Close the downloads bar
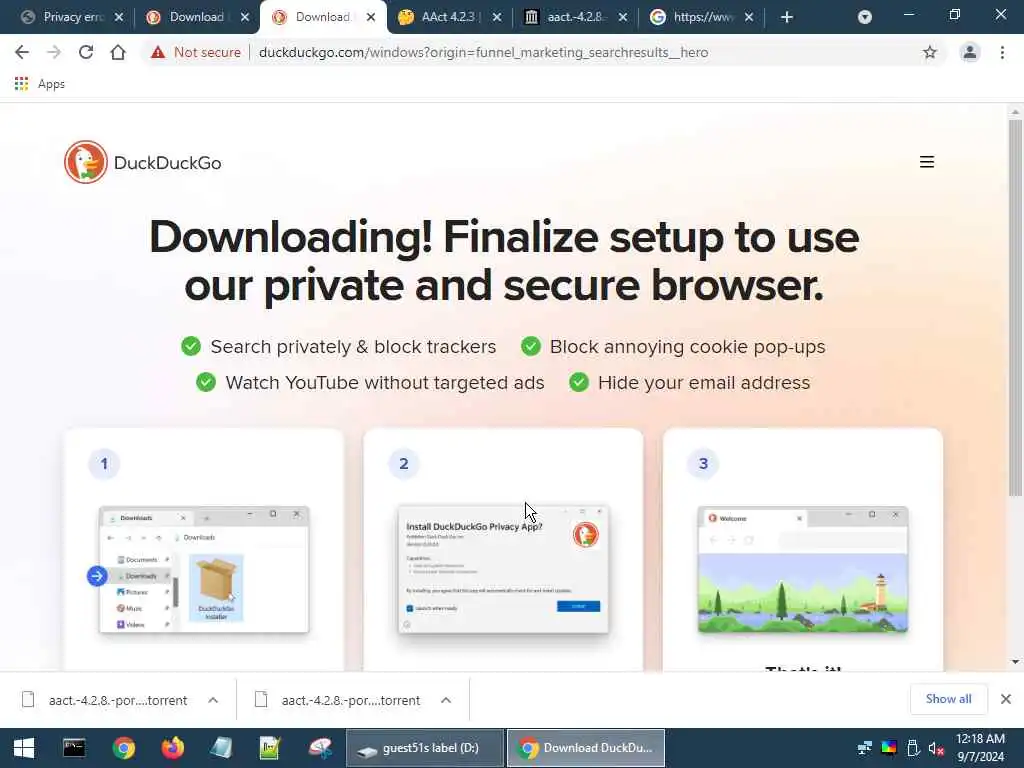This screenshot has height=768, width=1024. tap(1006, 699)
